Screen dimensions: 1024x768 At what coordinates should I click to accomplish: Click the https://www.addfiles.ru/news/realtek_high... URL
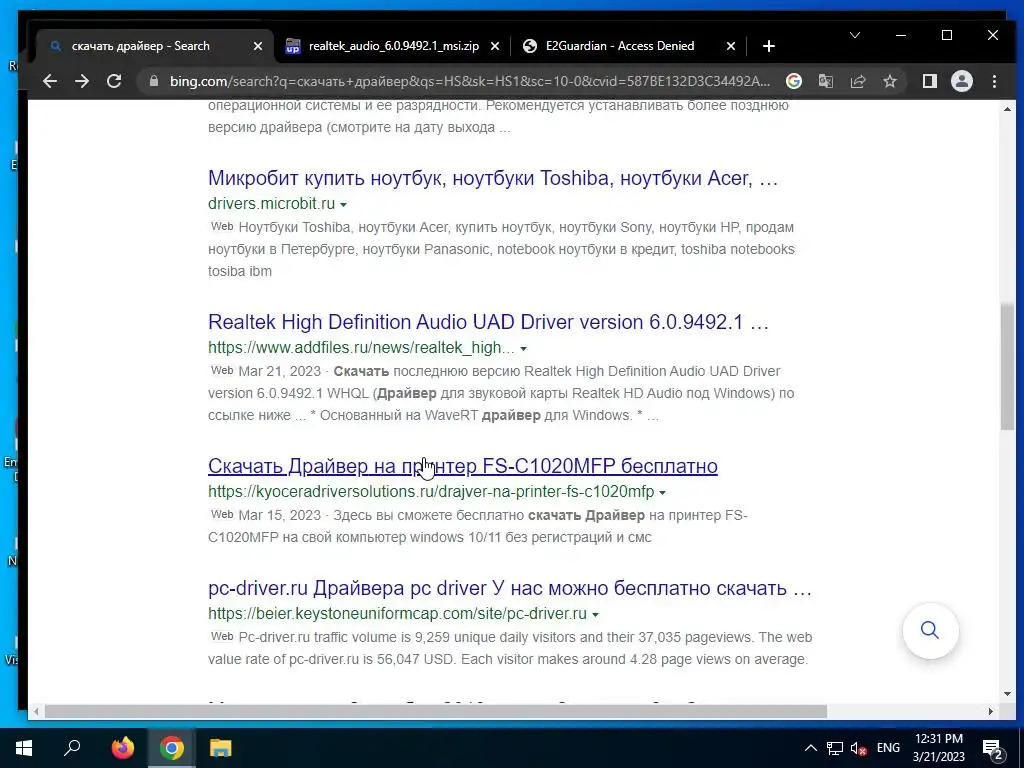tap(361, 347)
